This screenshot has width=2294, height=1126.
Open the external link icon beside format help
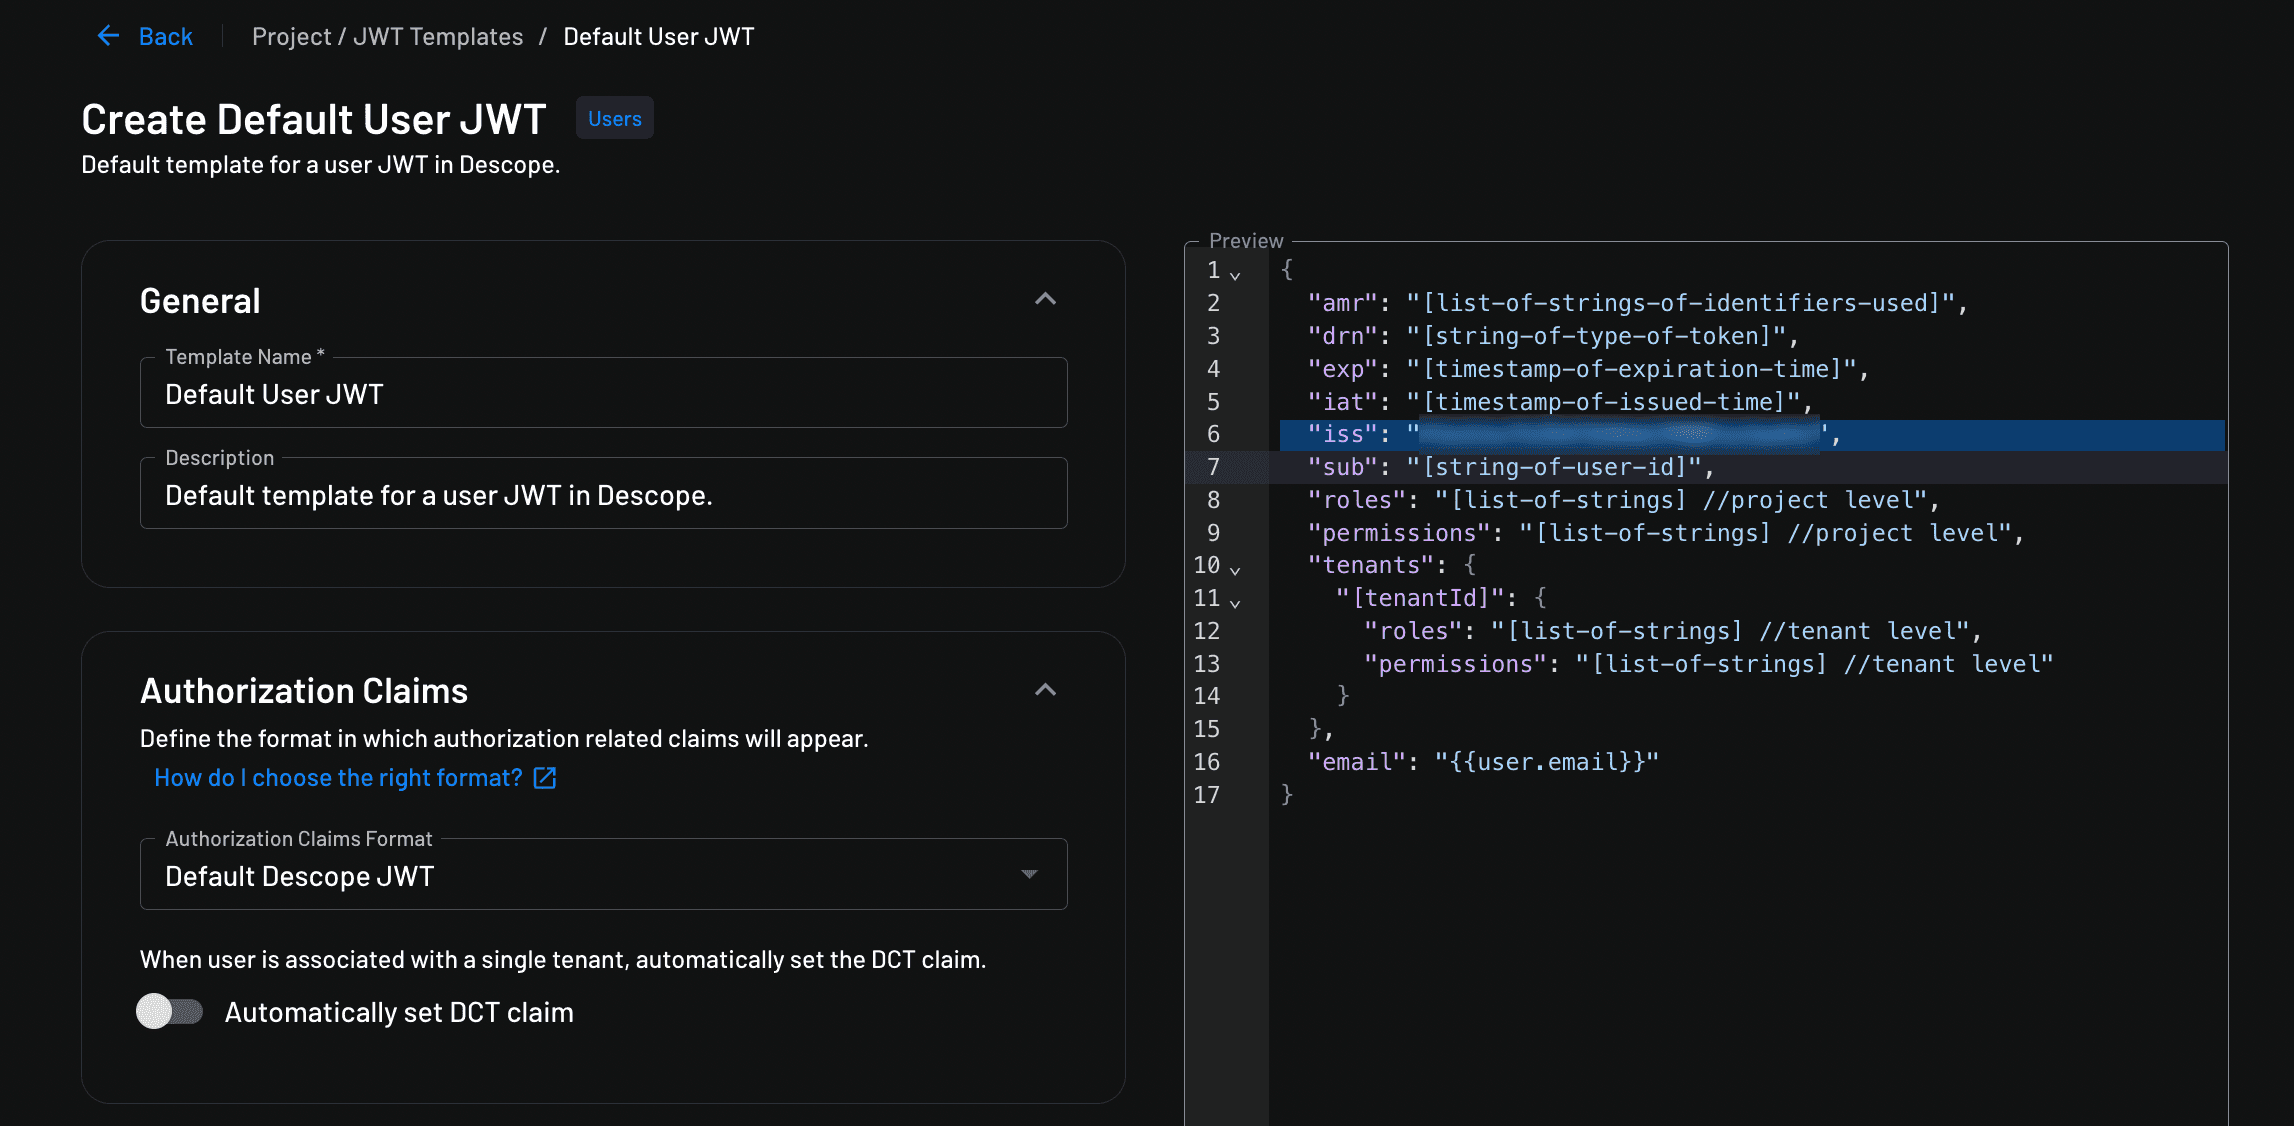(544, 778)
